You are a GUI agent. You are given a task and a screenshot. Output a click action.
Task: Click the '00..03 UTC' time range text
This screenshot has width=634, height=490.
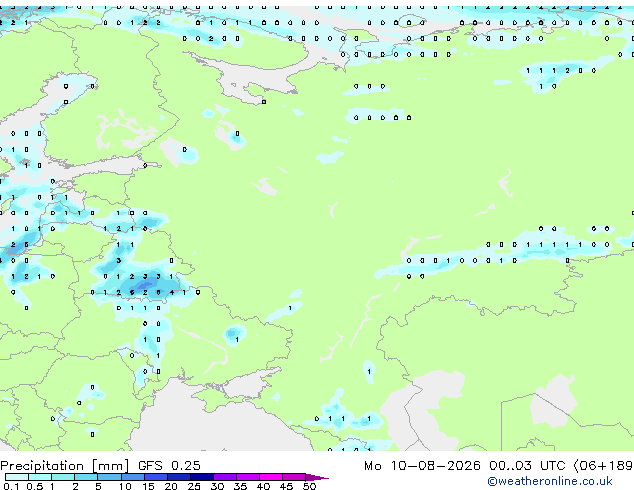click(x=527, y=465)
